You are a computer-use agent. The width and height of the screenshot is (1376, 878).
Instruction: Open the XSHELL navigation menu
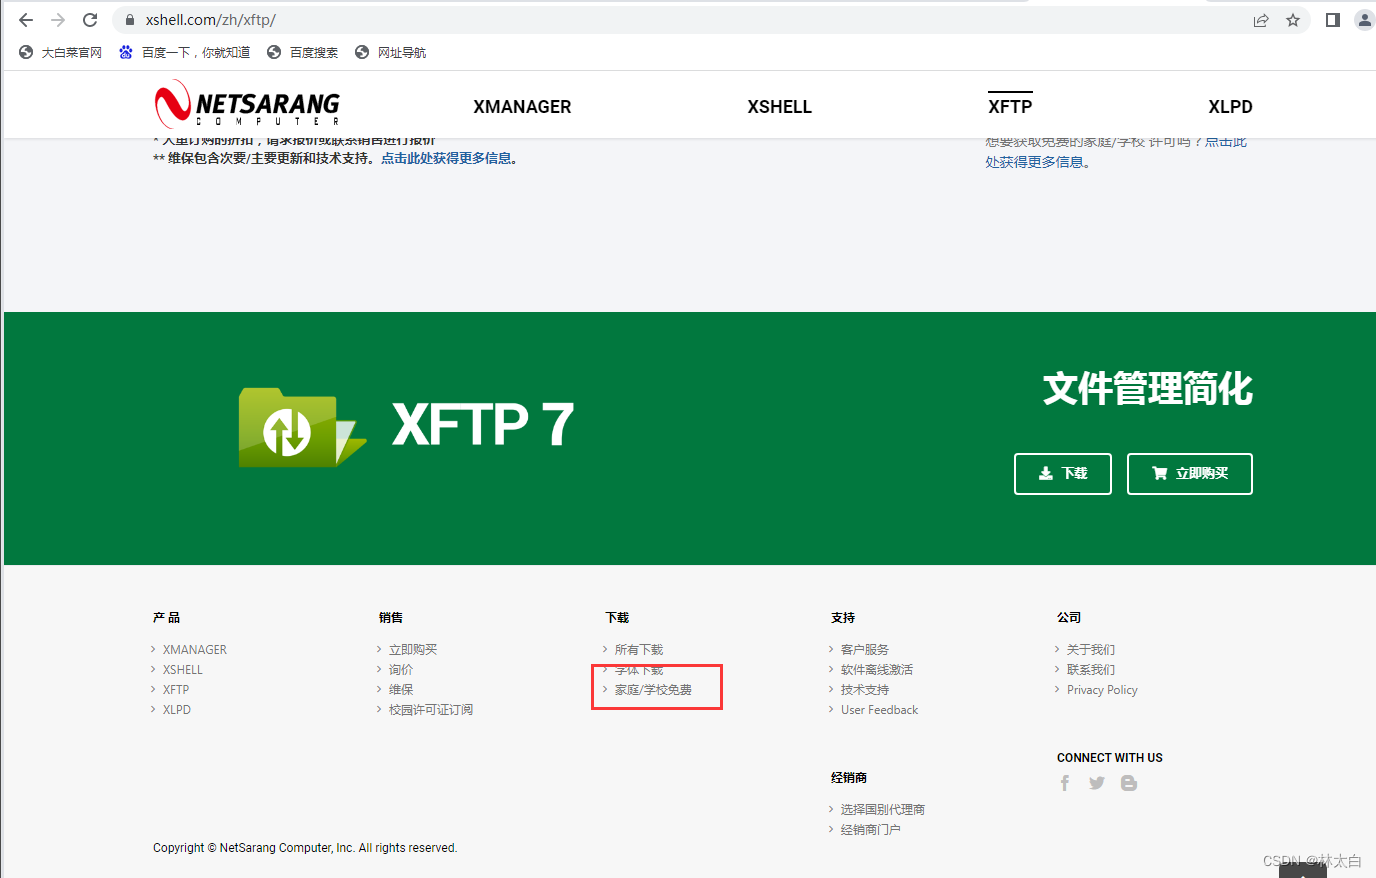(780, 107)
